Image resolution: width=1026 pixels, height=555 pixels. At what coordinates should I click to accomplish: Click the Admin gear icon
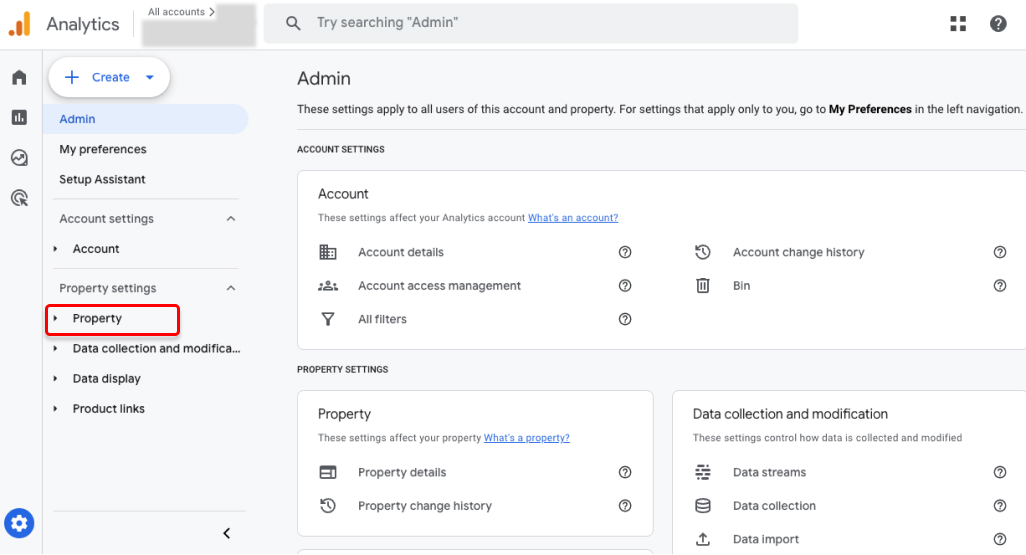(x=20, y=522)
